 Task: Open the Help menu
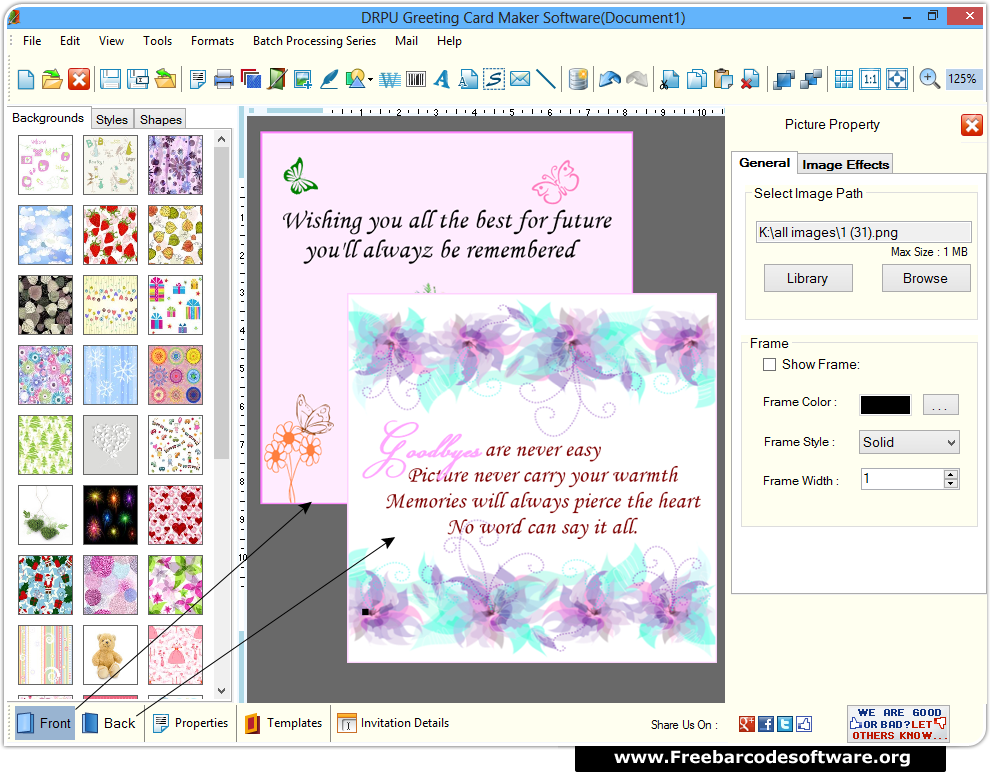point(449,41)
